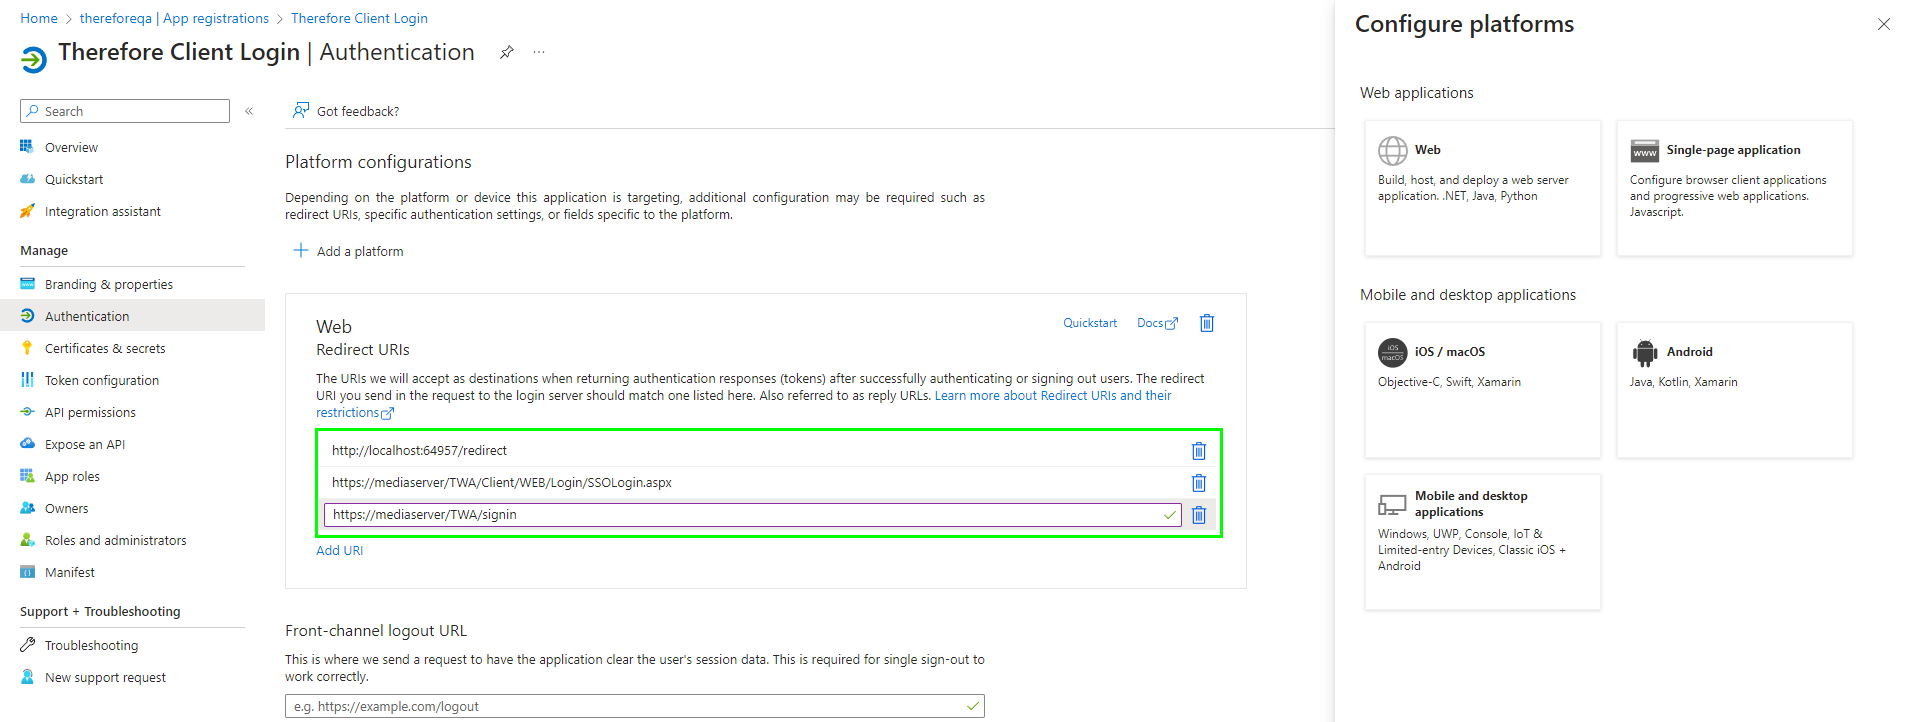Click the cloud icon for Expose an API

[x=27, y=444]
